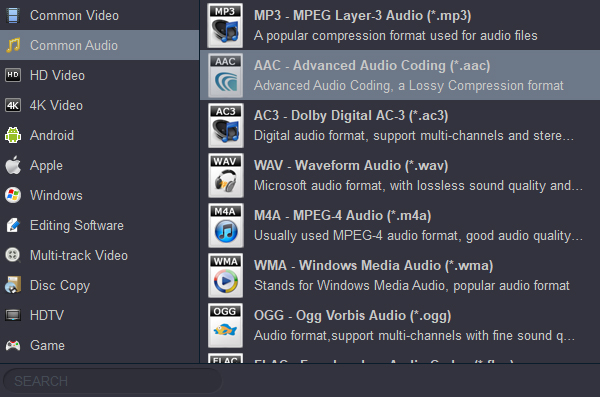Click the Multi-track Video reel icon
Image resolution: width=600 pixels, height=397 pixels.
13,255
